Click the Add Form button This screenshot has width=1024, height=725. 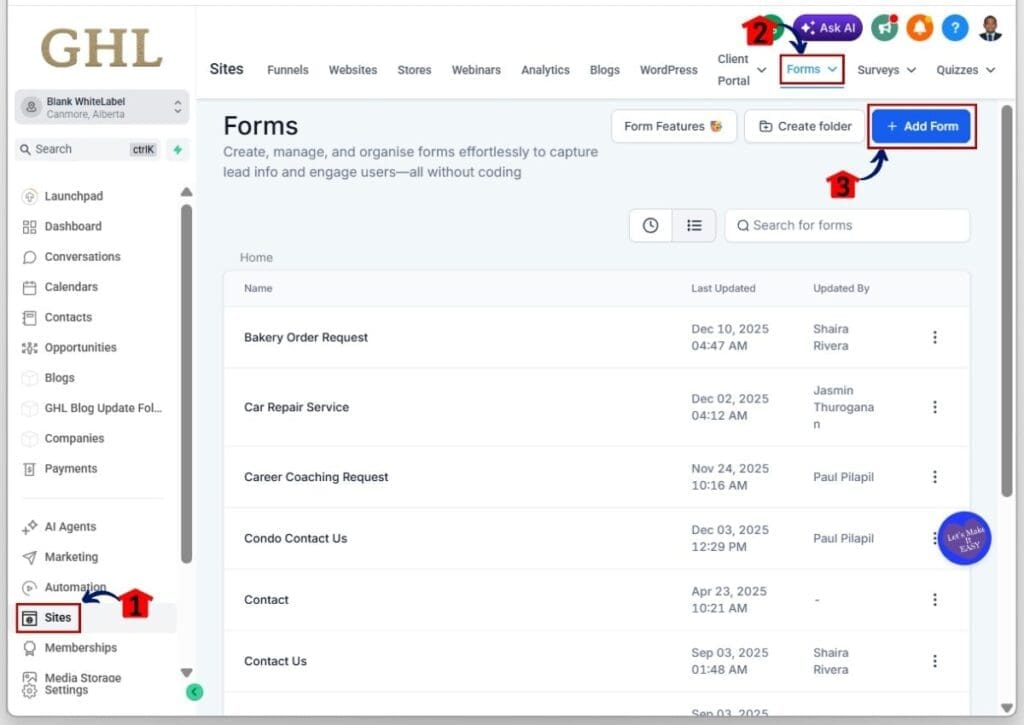click(x=920, y=126)
